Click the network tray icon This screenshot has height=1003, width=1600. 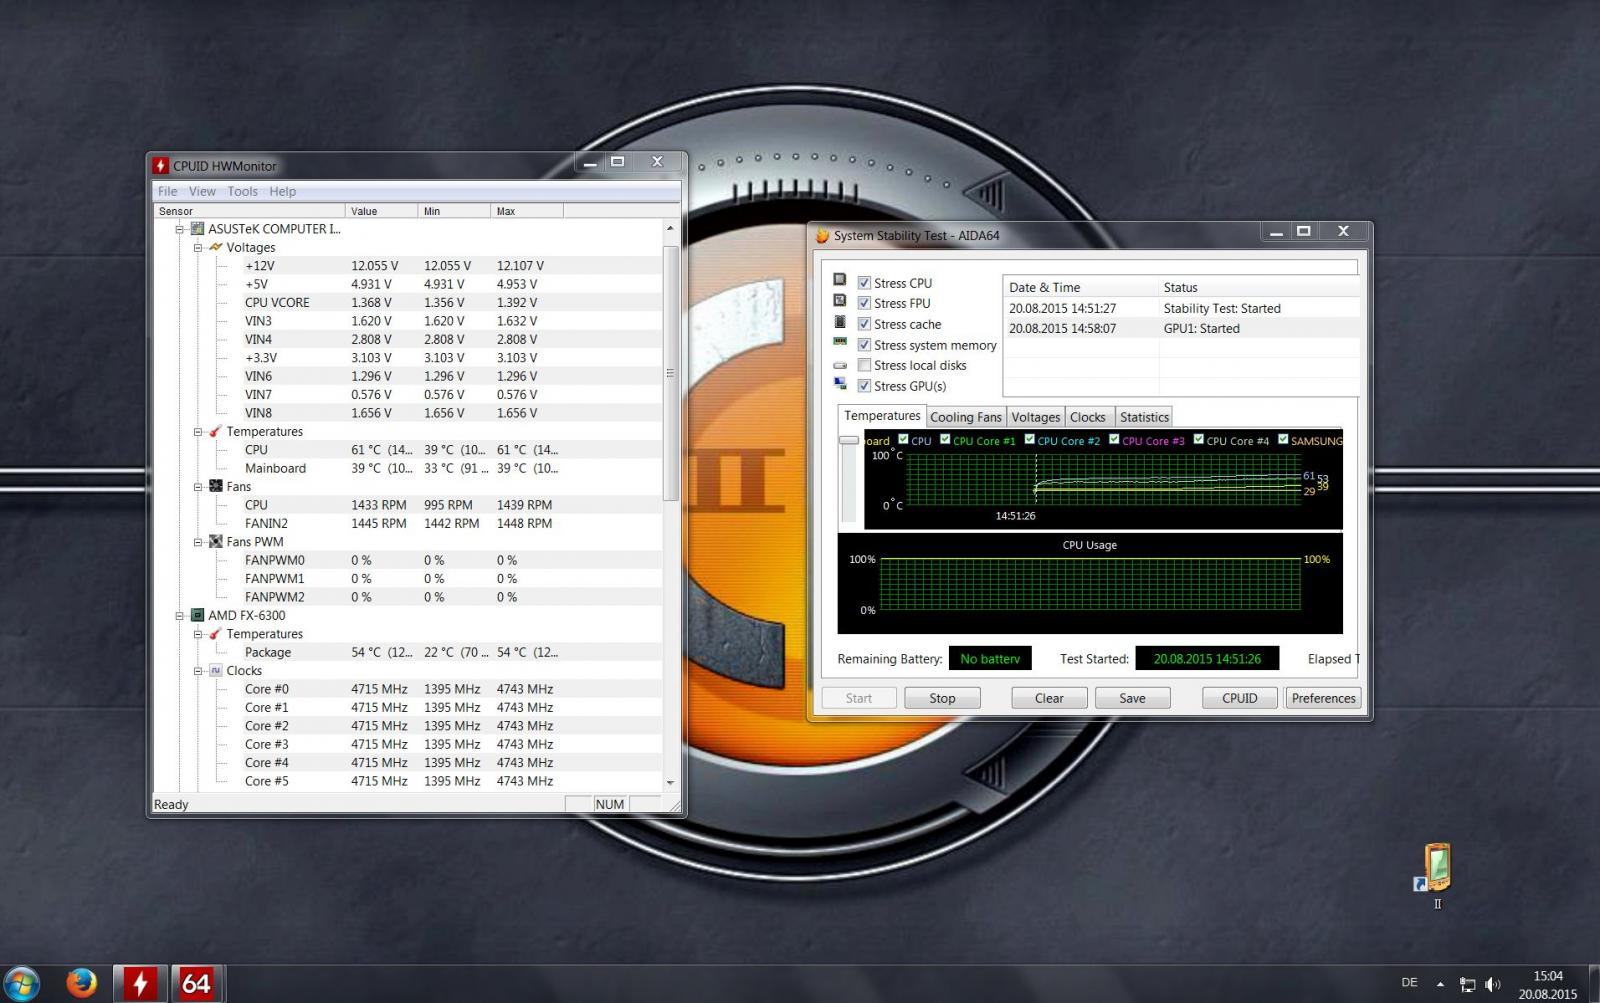1467,984
